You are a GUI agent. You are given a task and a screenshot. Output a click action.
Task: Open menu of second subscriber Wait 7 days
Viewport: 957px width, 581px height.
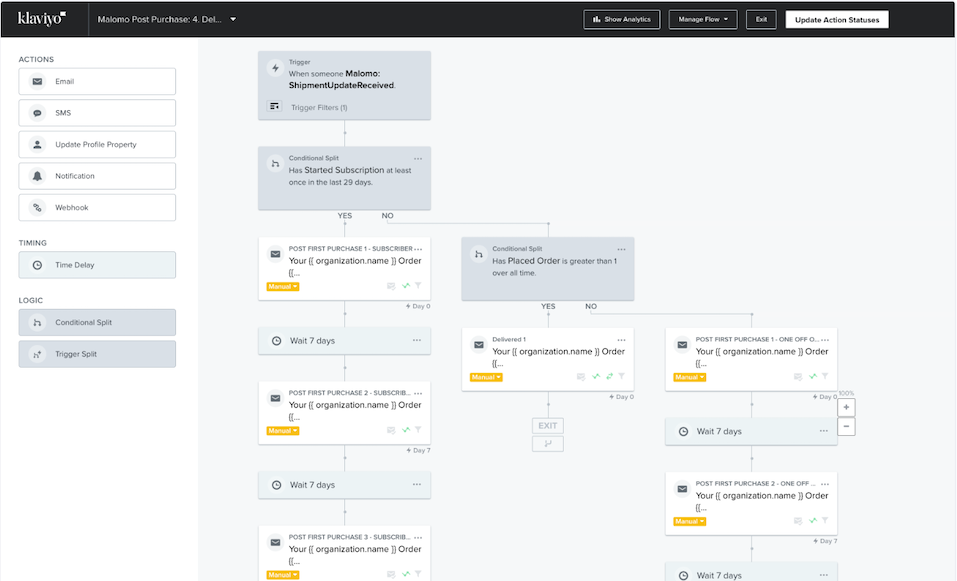[417, 485]
